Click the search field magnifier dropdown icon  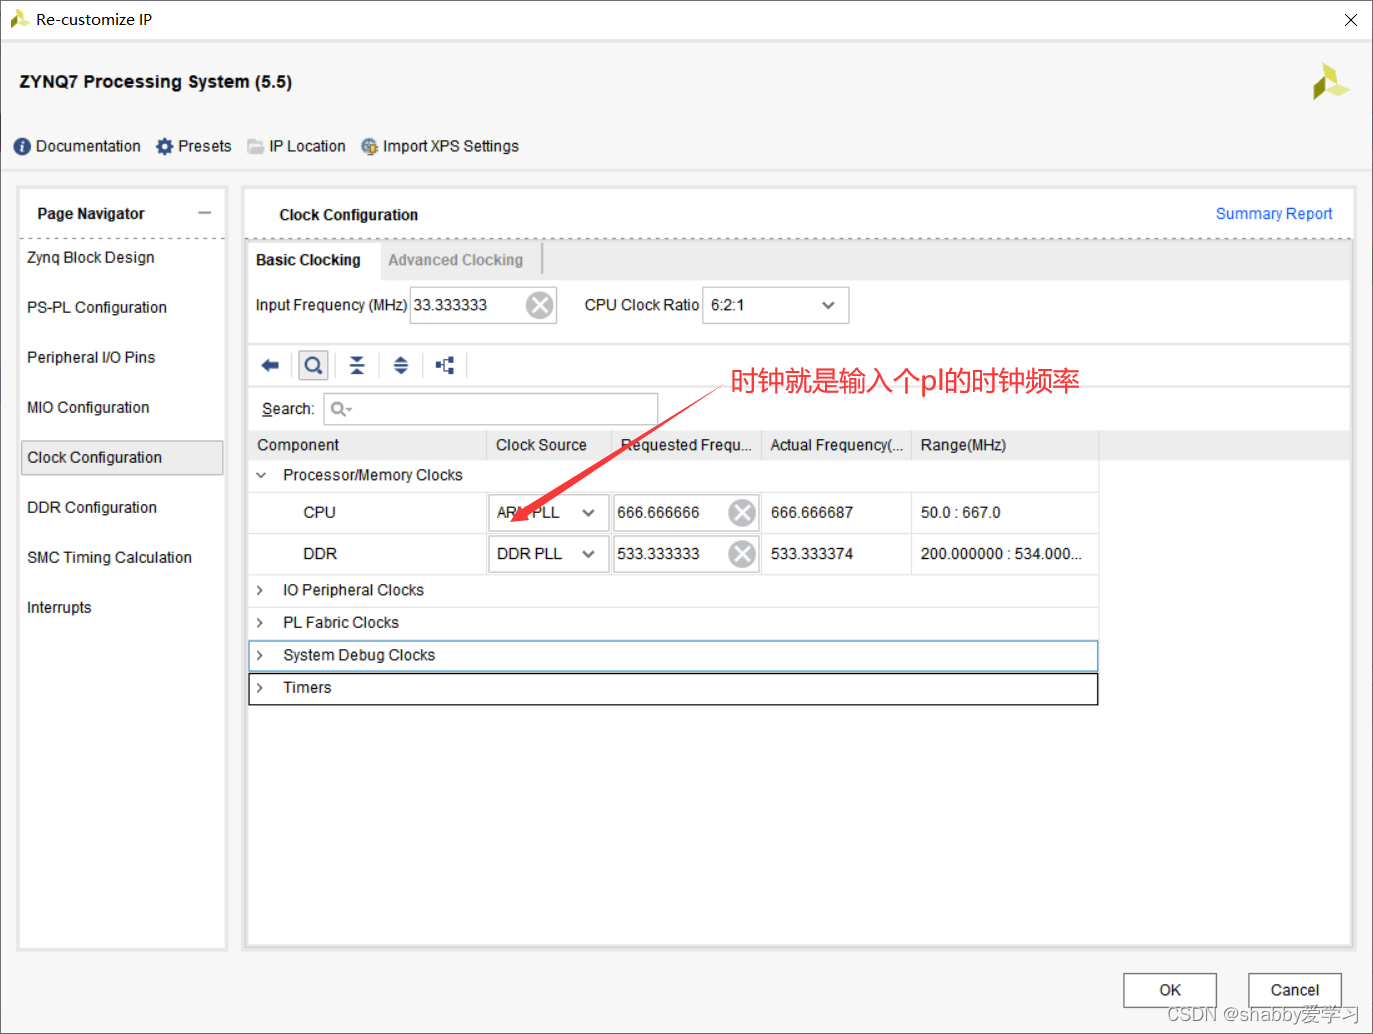point(341,409)
